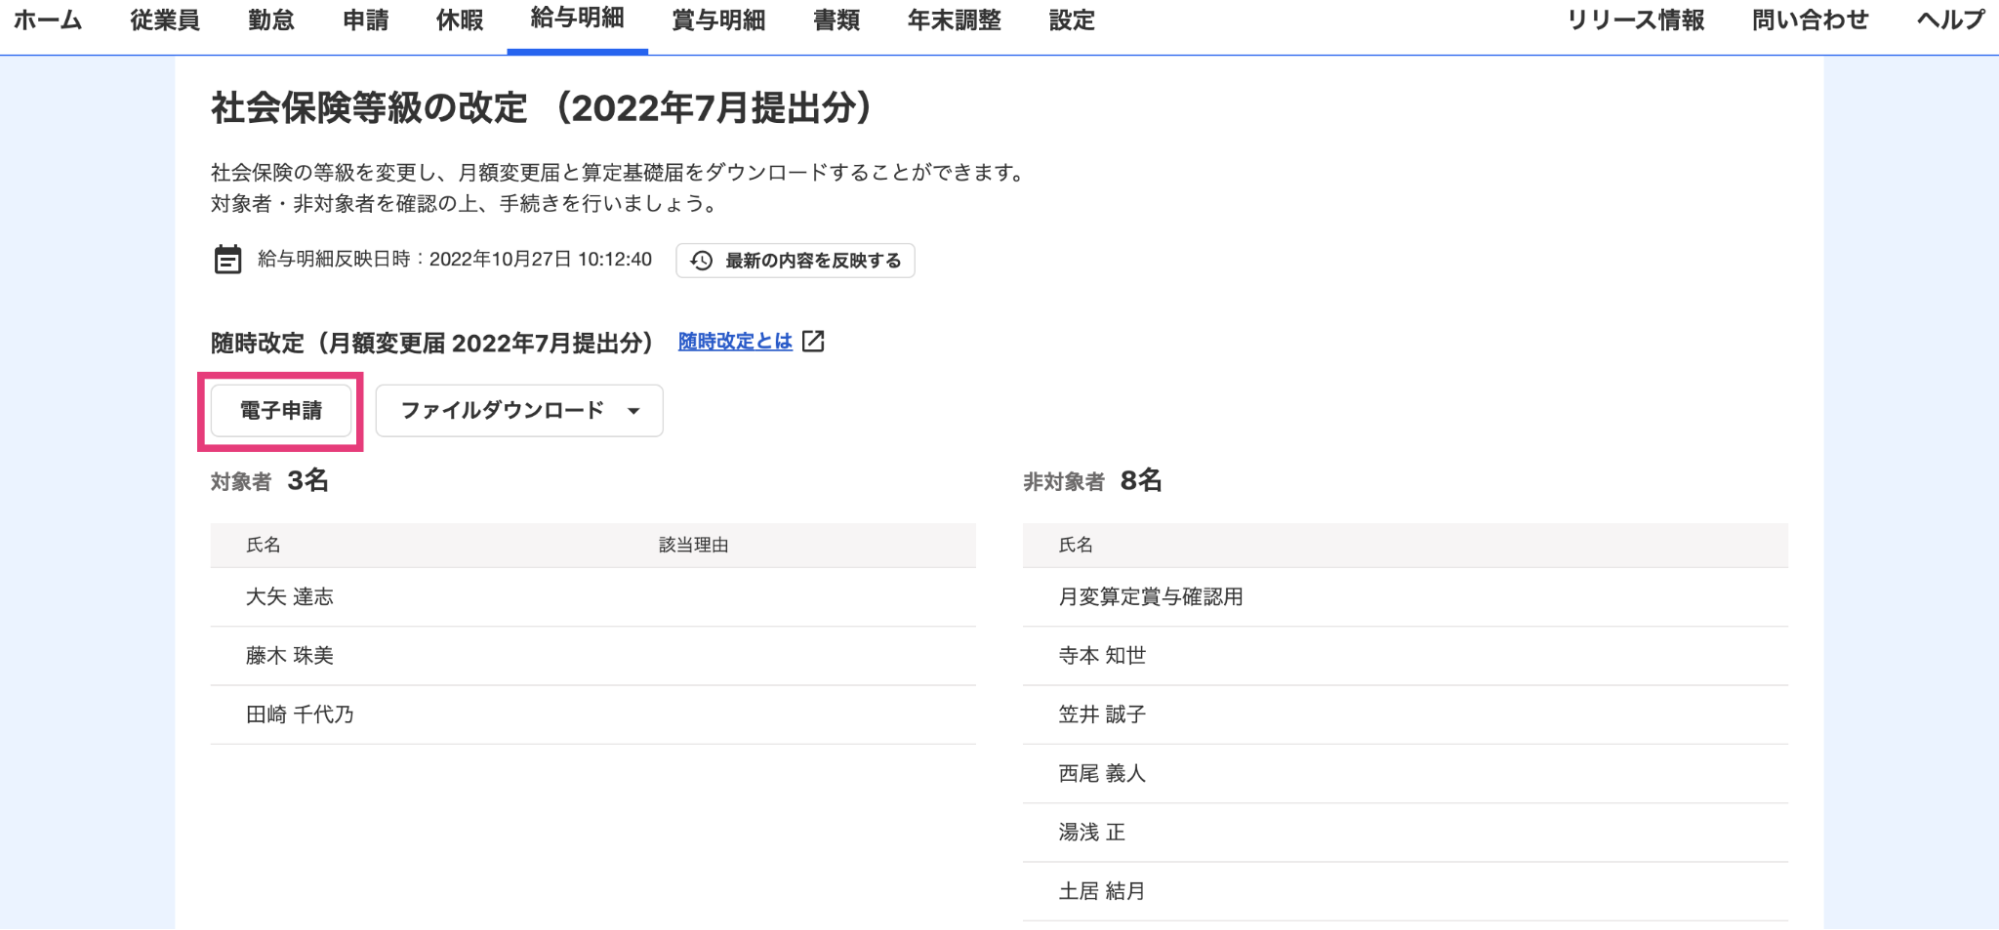Screen dimensions: 1999x930
Task: Click the clock icon on 最新の内容を反映する button
Action: pyautogui.click(x=700, y=261)
